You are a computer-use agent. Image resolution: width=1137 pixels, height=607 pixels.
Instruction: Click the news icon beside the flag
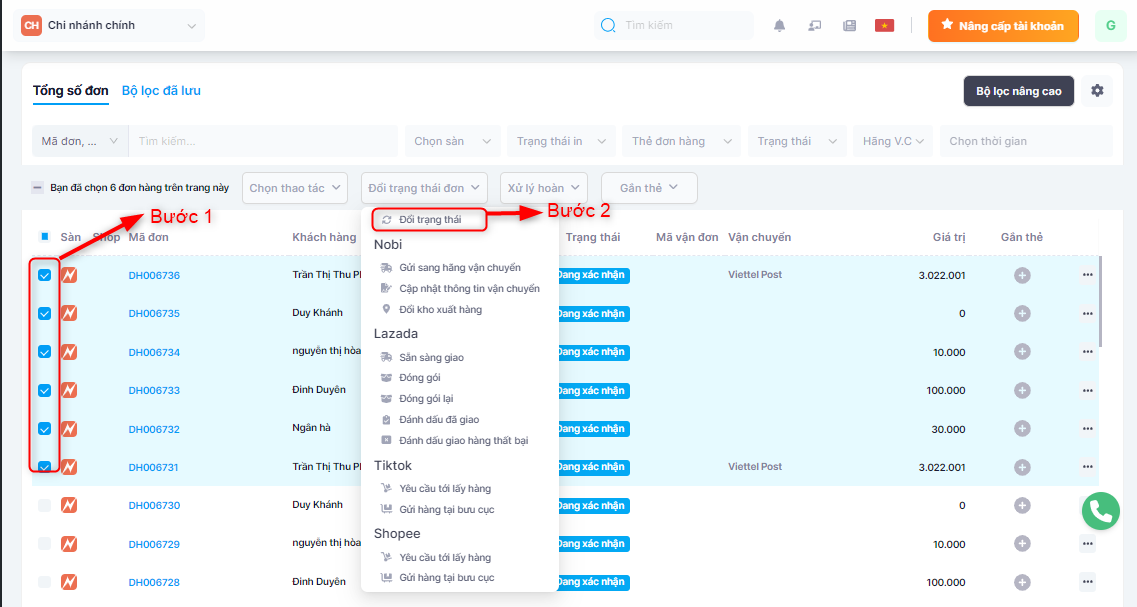(x=849, y=26)
